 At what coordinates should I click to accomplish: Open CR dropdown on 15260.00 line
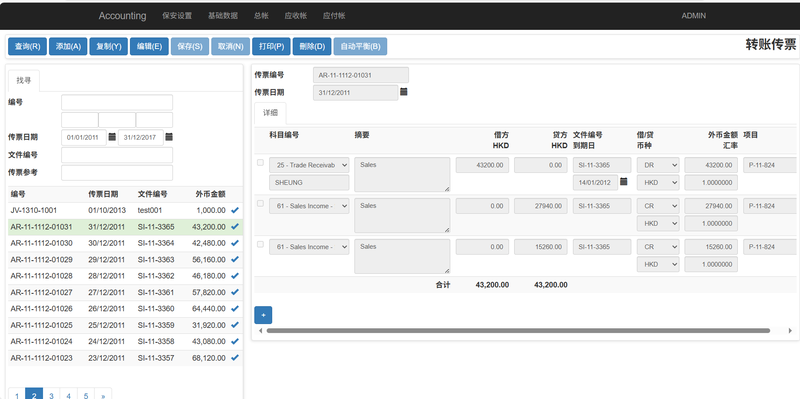click(658, 247)
